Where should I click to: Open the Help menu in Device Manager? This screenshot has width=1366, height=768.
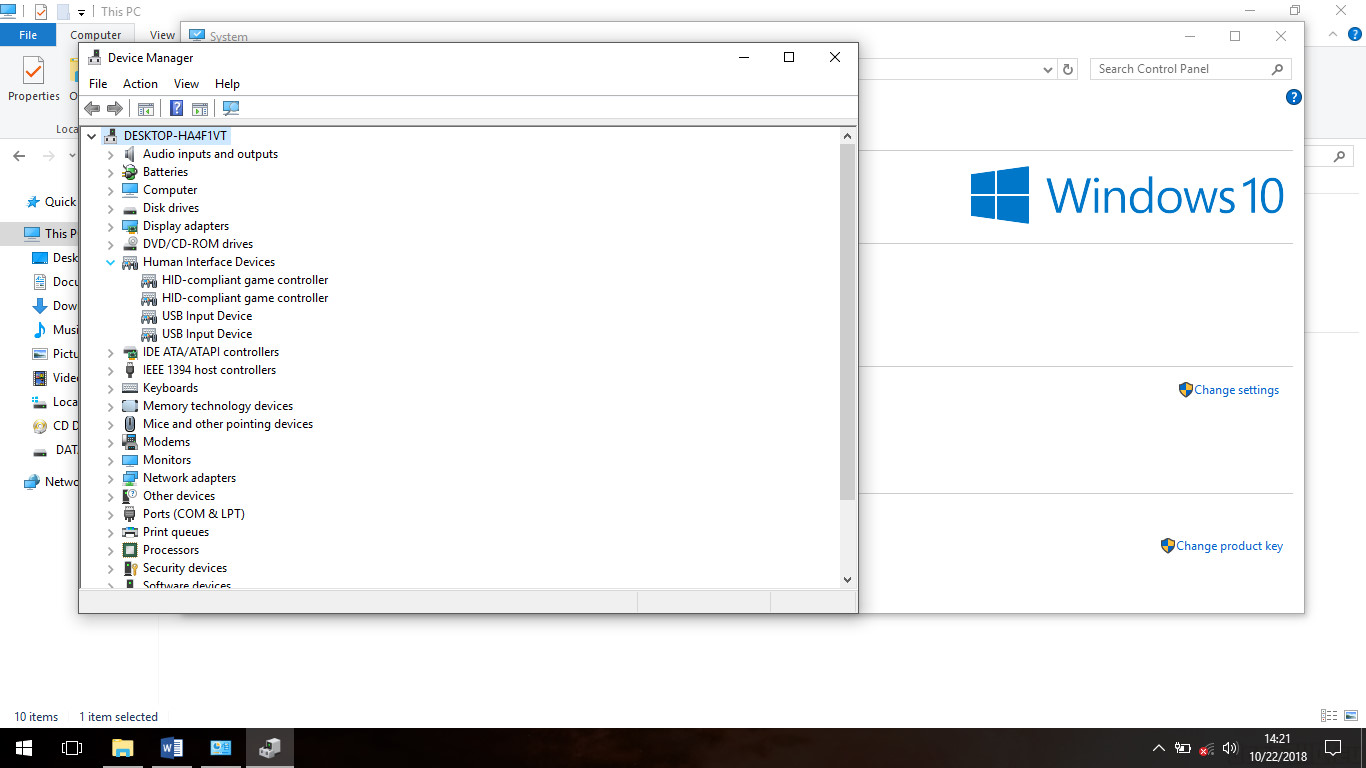click(x=227, y=84)
